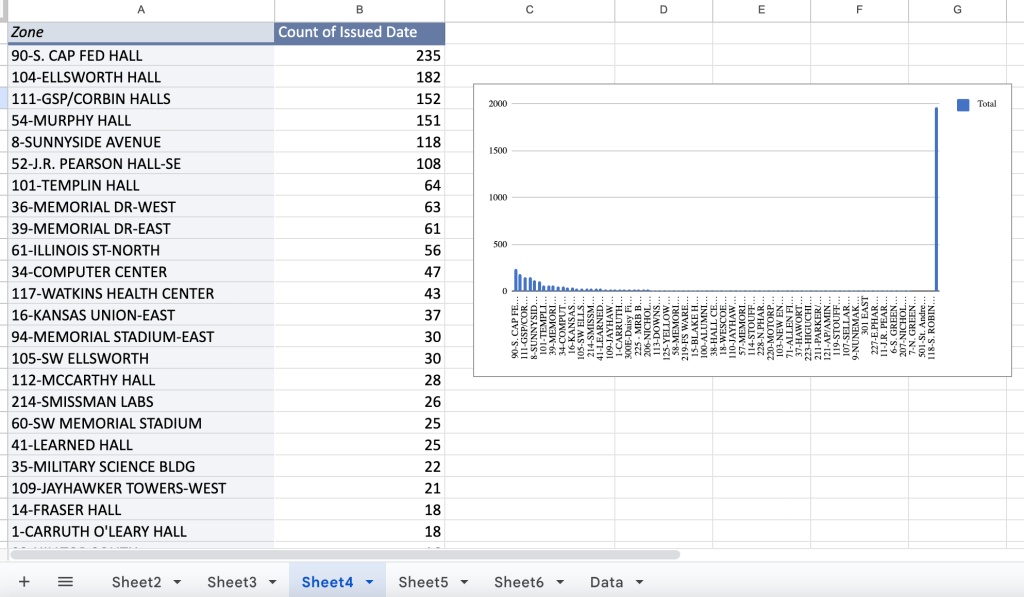
Task: Select cell with value 235
Action: point(359,56)
